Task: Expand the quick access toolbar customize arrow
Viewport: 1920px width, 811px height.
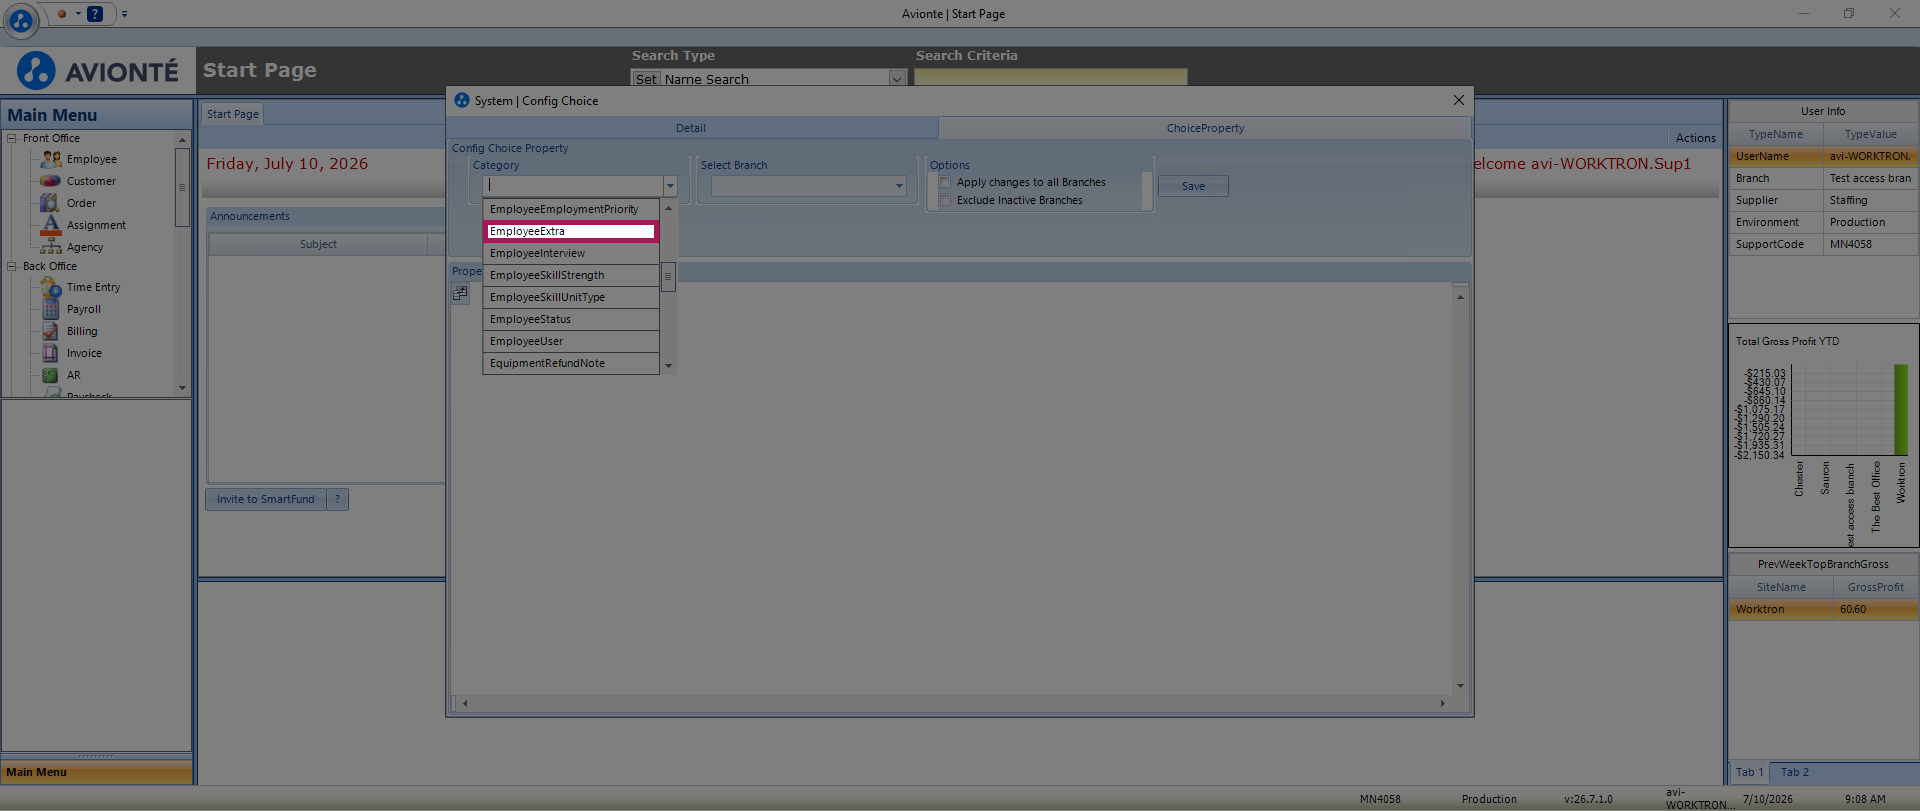Action: 125,14
